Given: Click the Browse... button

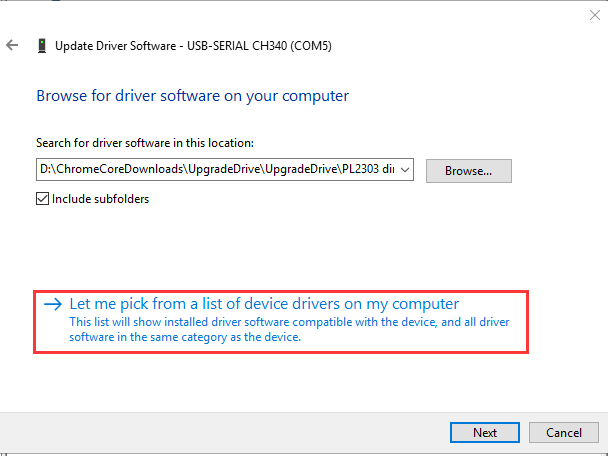Looking at the screenshot, I should [468, 170].
